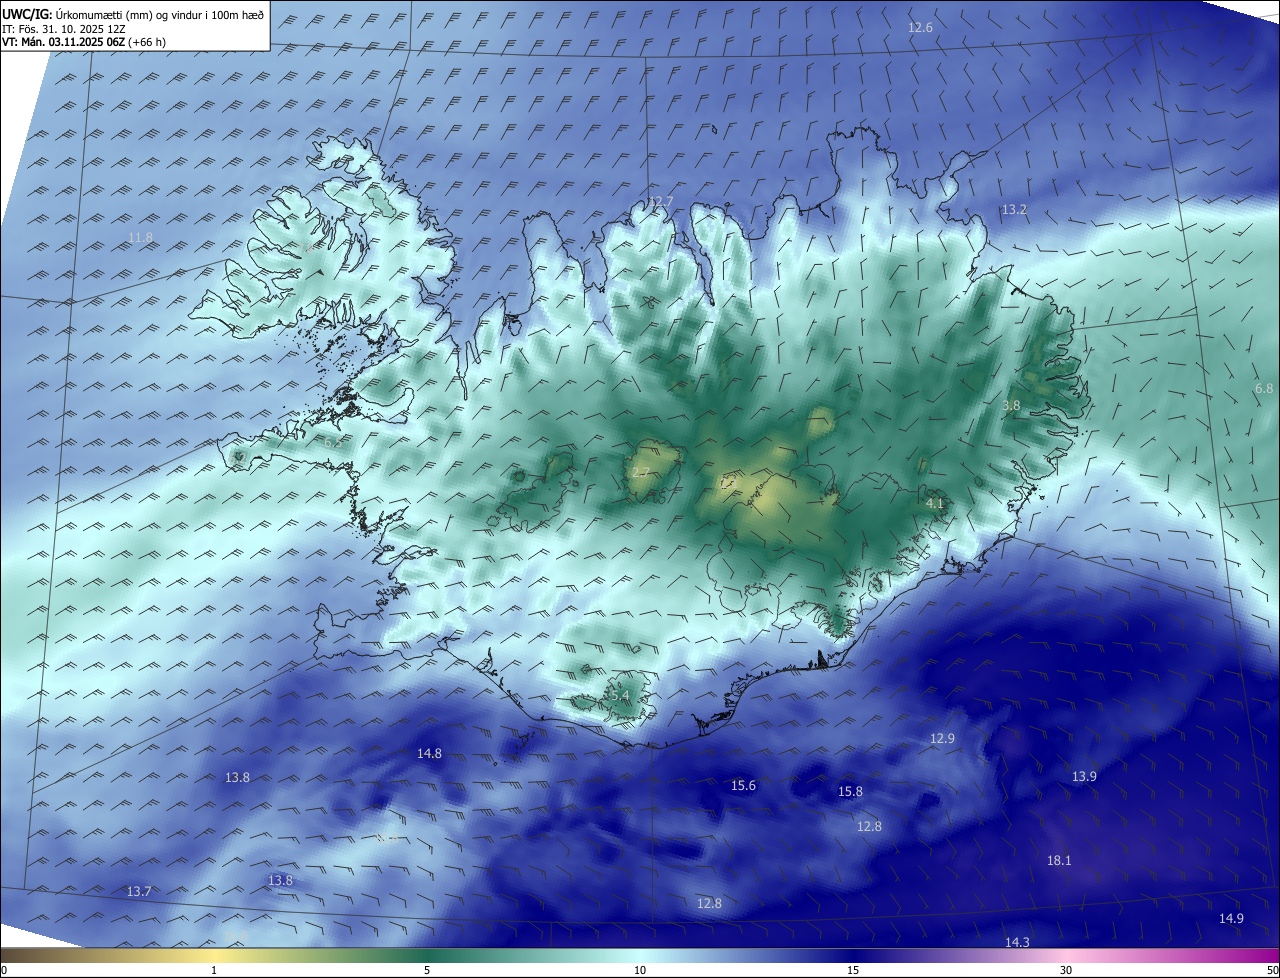Click the color scale tick labeled 30
The image size is (1280, 978).
[1066, 970]
